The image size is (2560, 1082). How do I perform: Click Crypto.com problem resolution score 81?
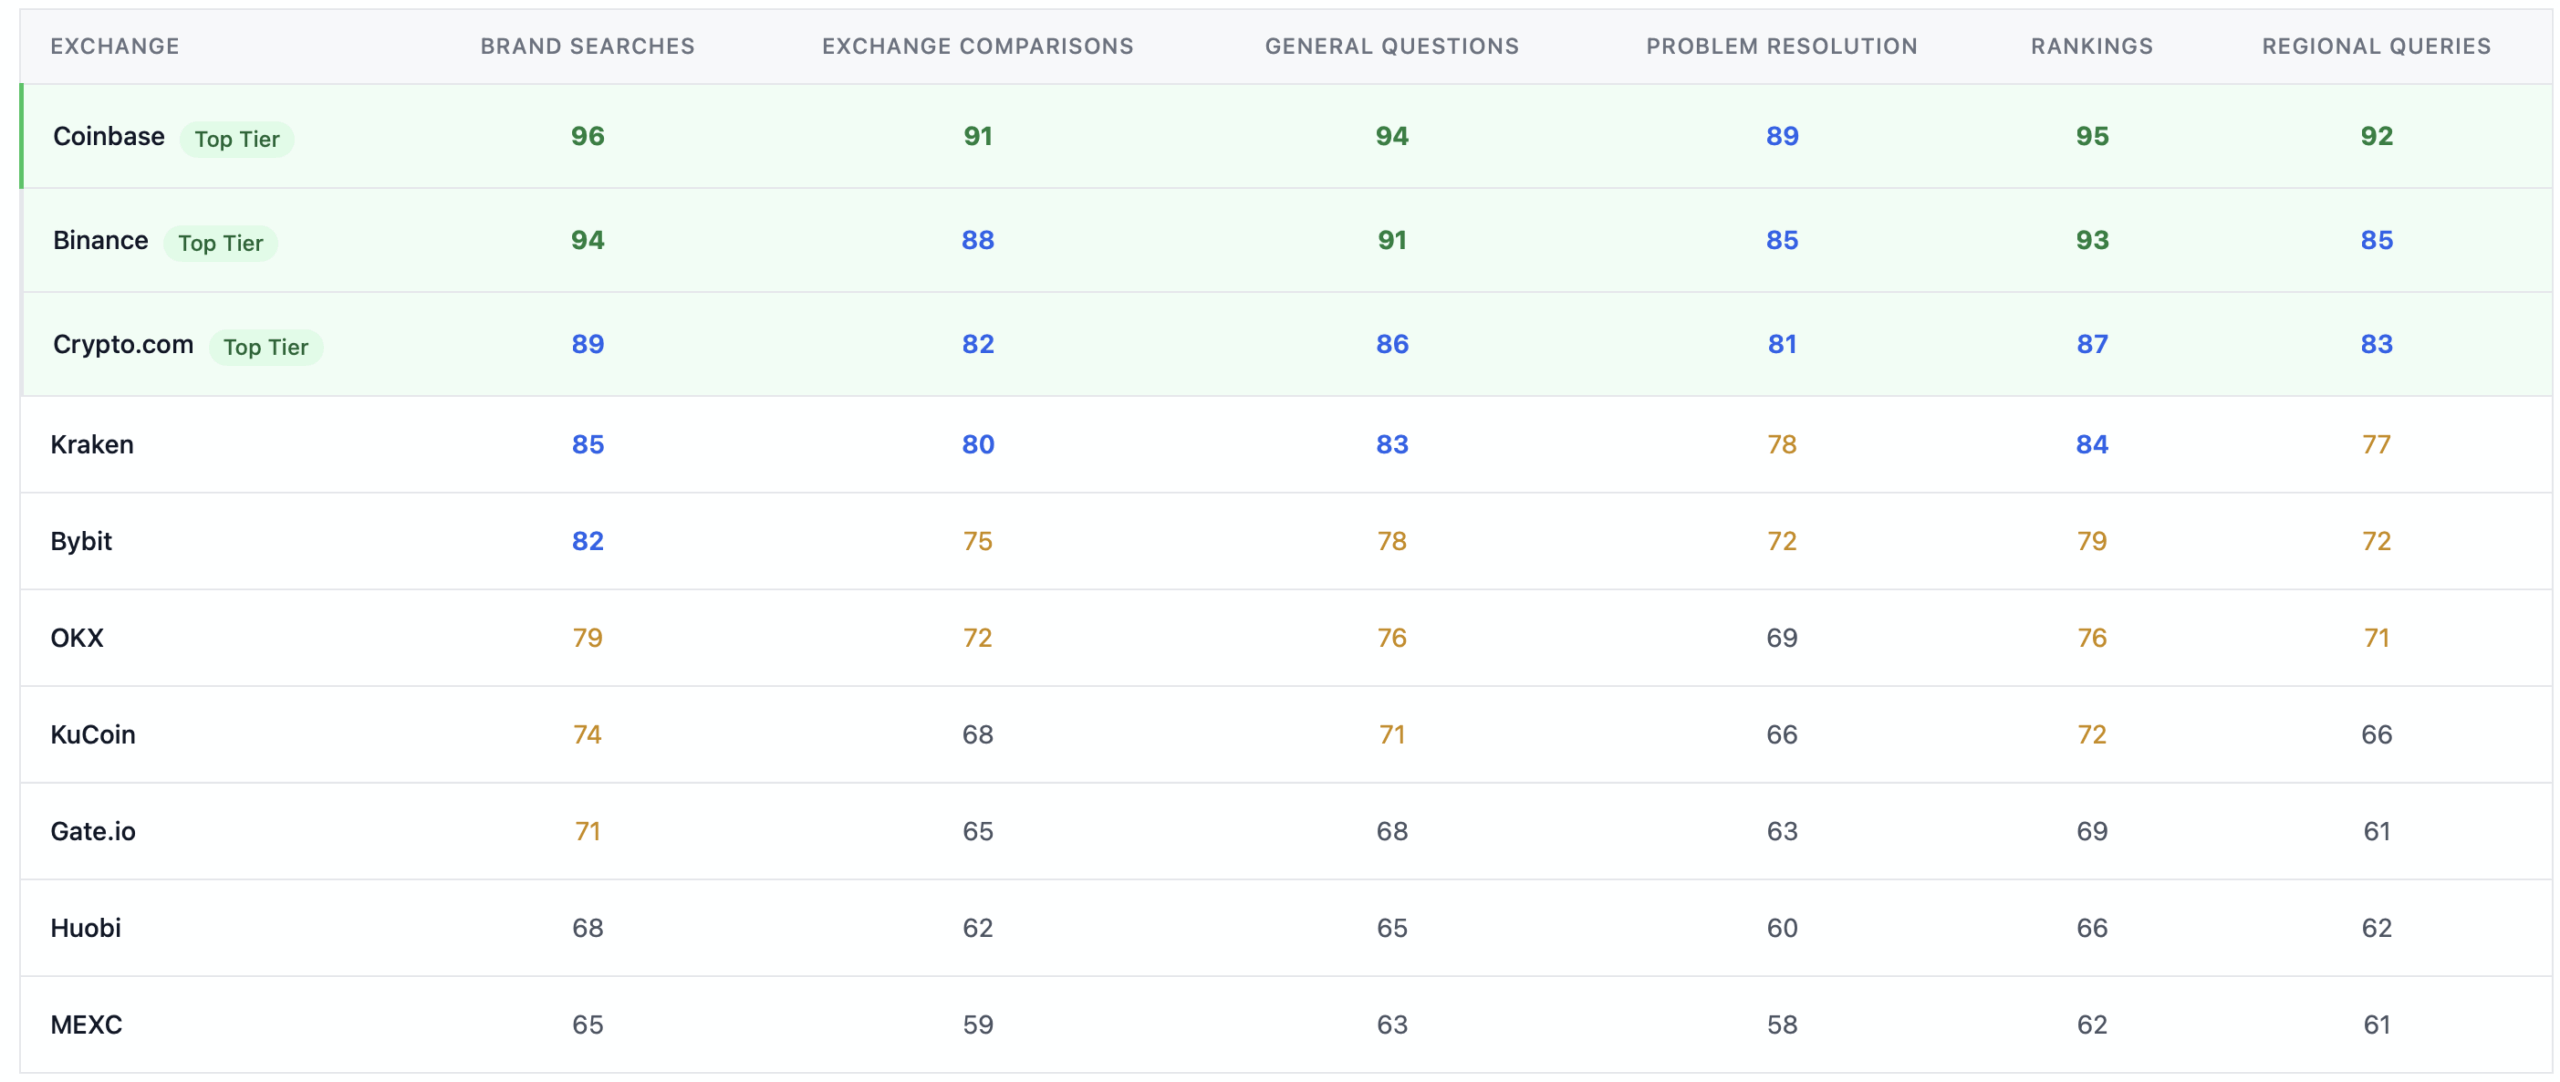pyautogui.click(x=1781, y=344)
